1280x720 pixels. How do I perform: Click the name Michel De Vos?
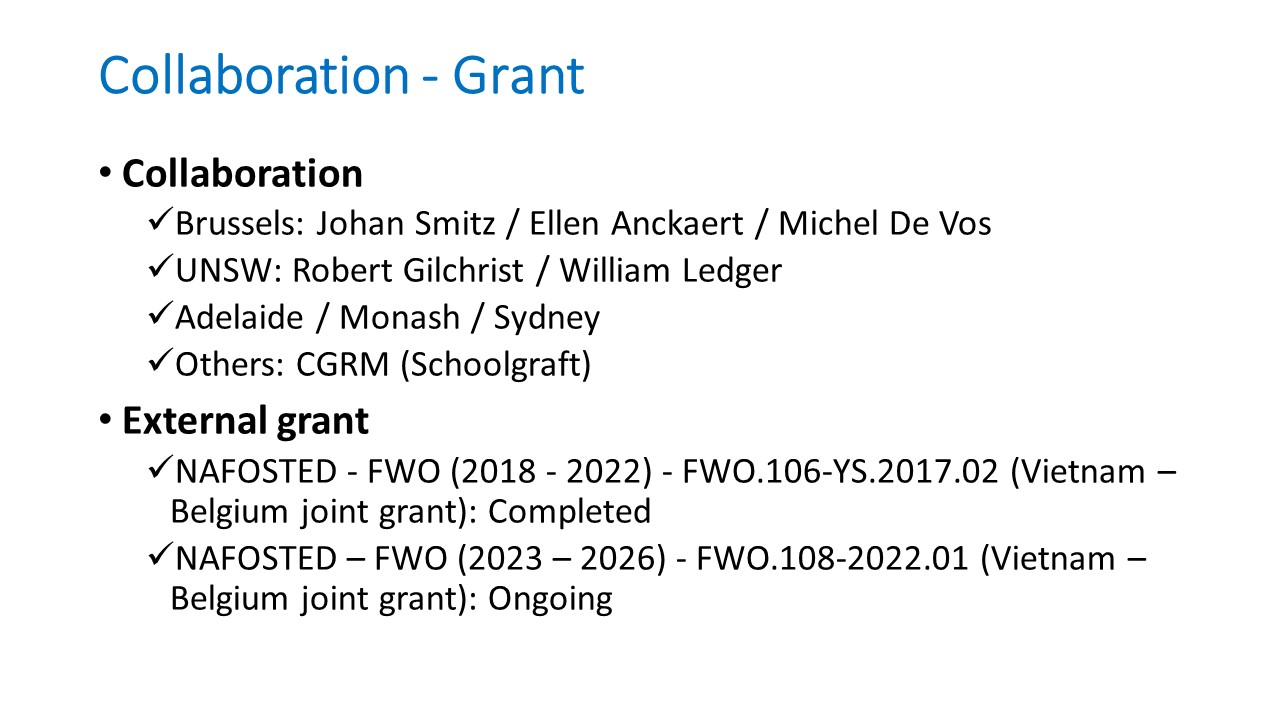(x=885, y=223)
